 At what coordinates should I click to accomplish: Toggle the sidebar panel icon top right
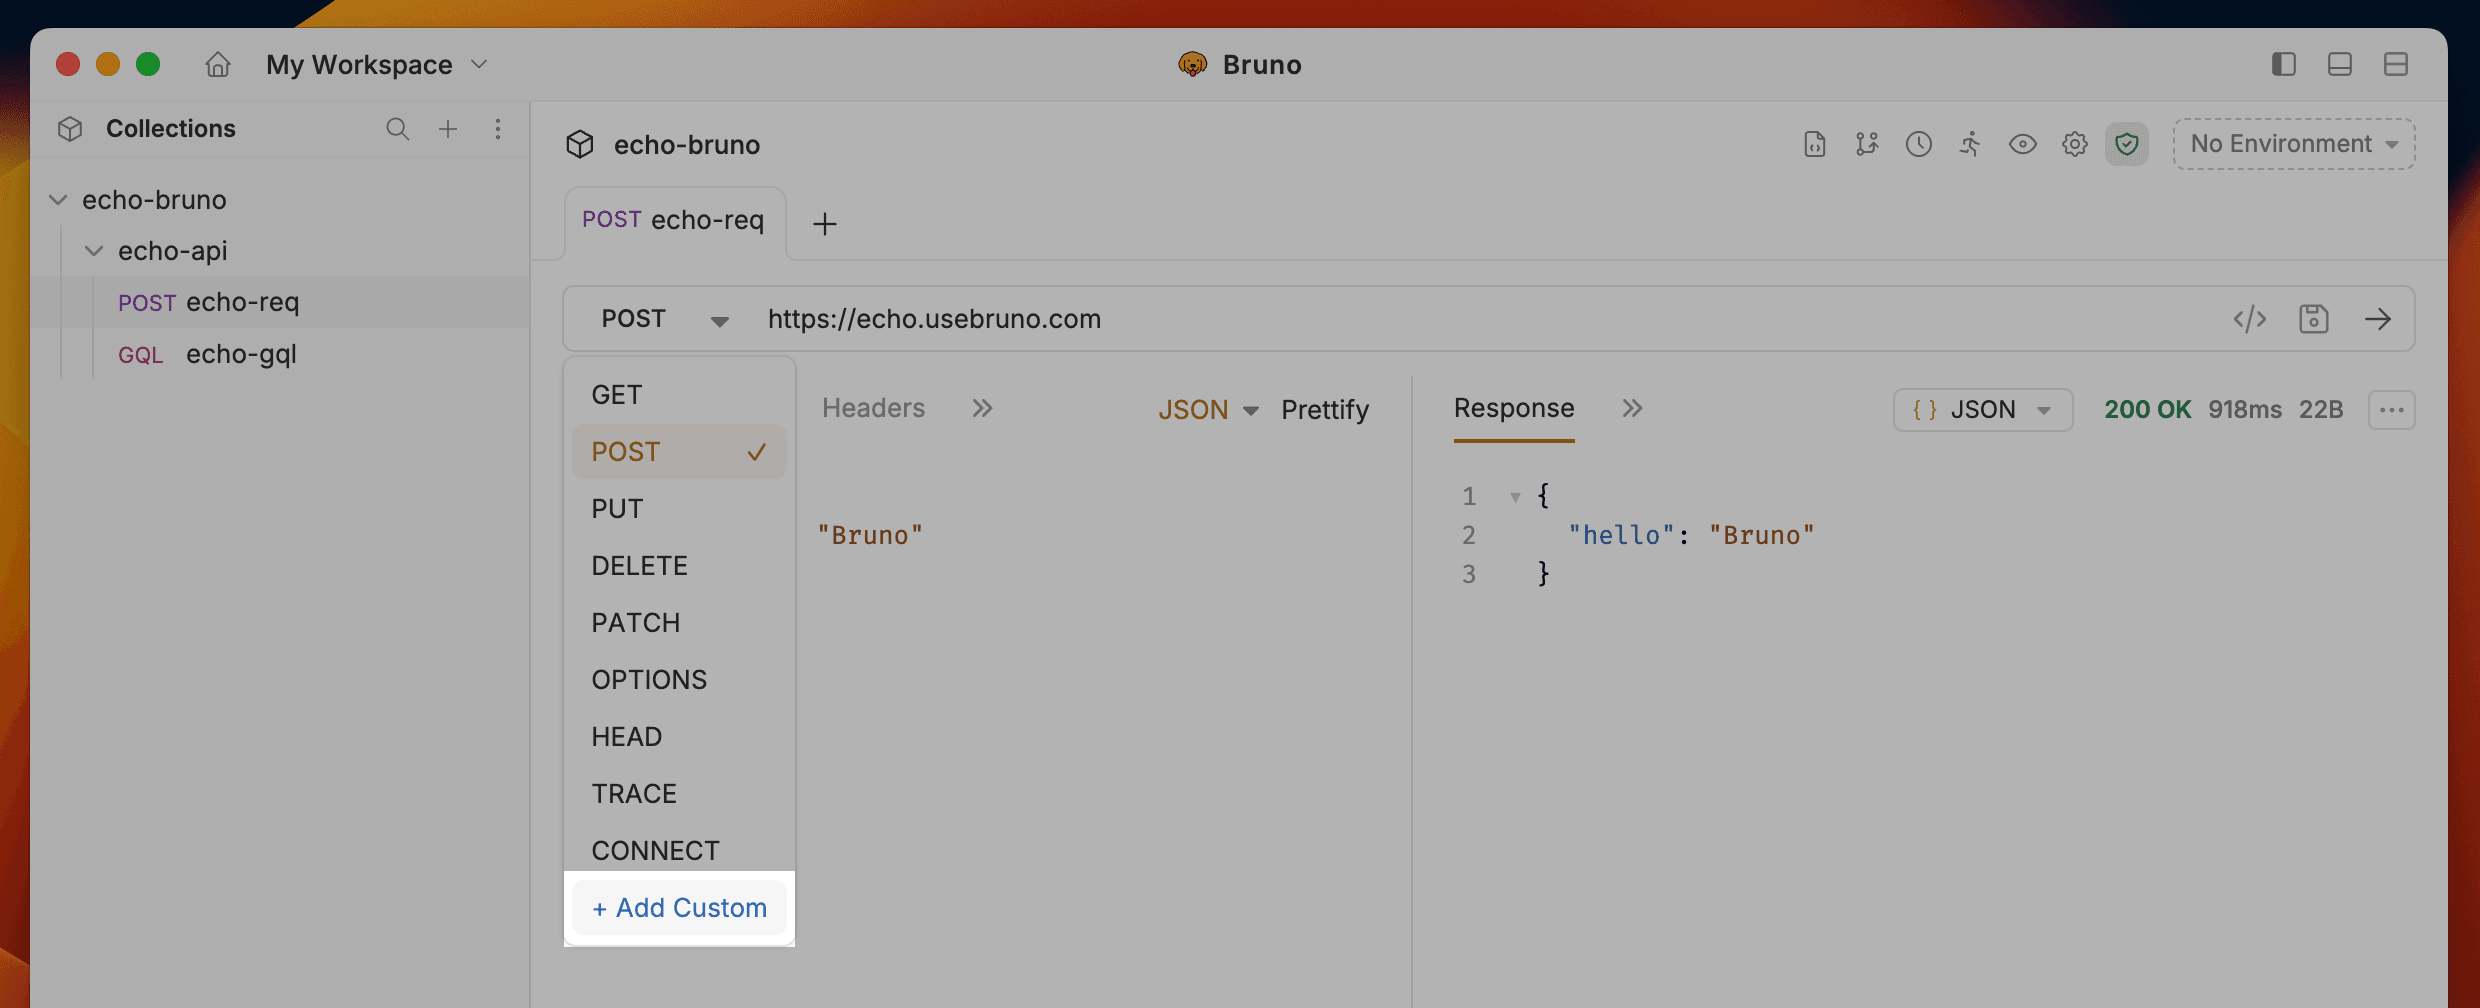click(x=2283, y=64)
